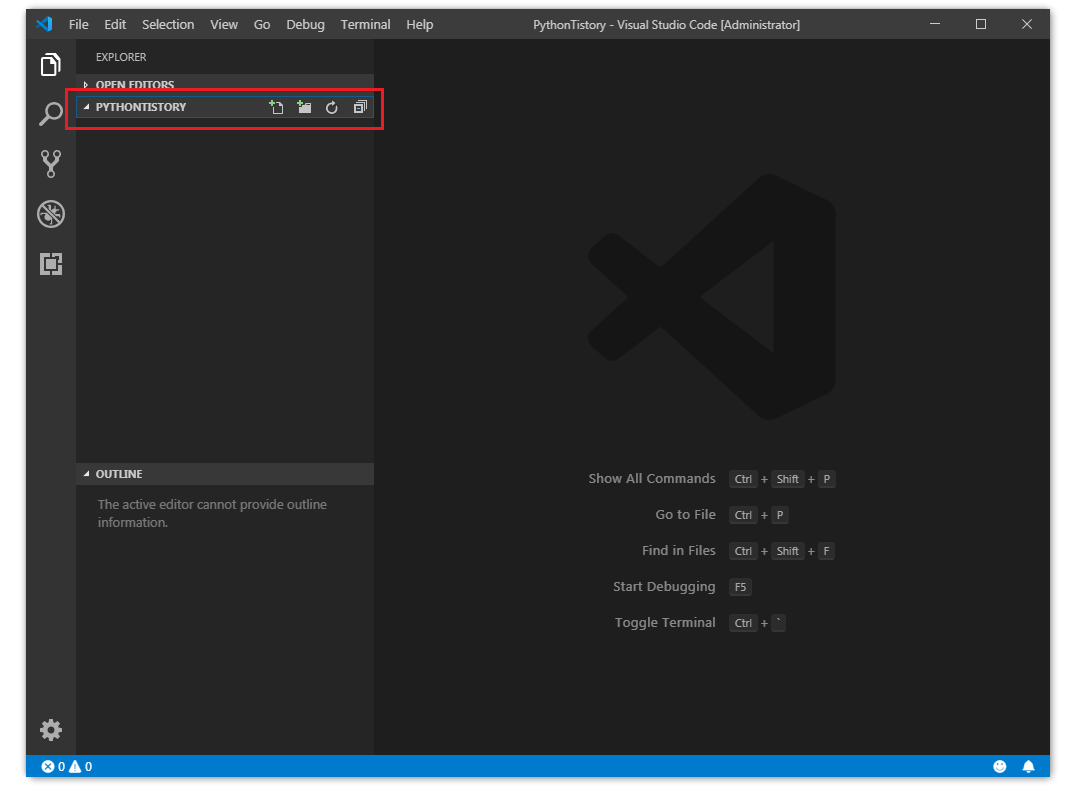Click the warnings count in status bar

(81, 766)
